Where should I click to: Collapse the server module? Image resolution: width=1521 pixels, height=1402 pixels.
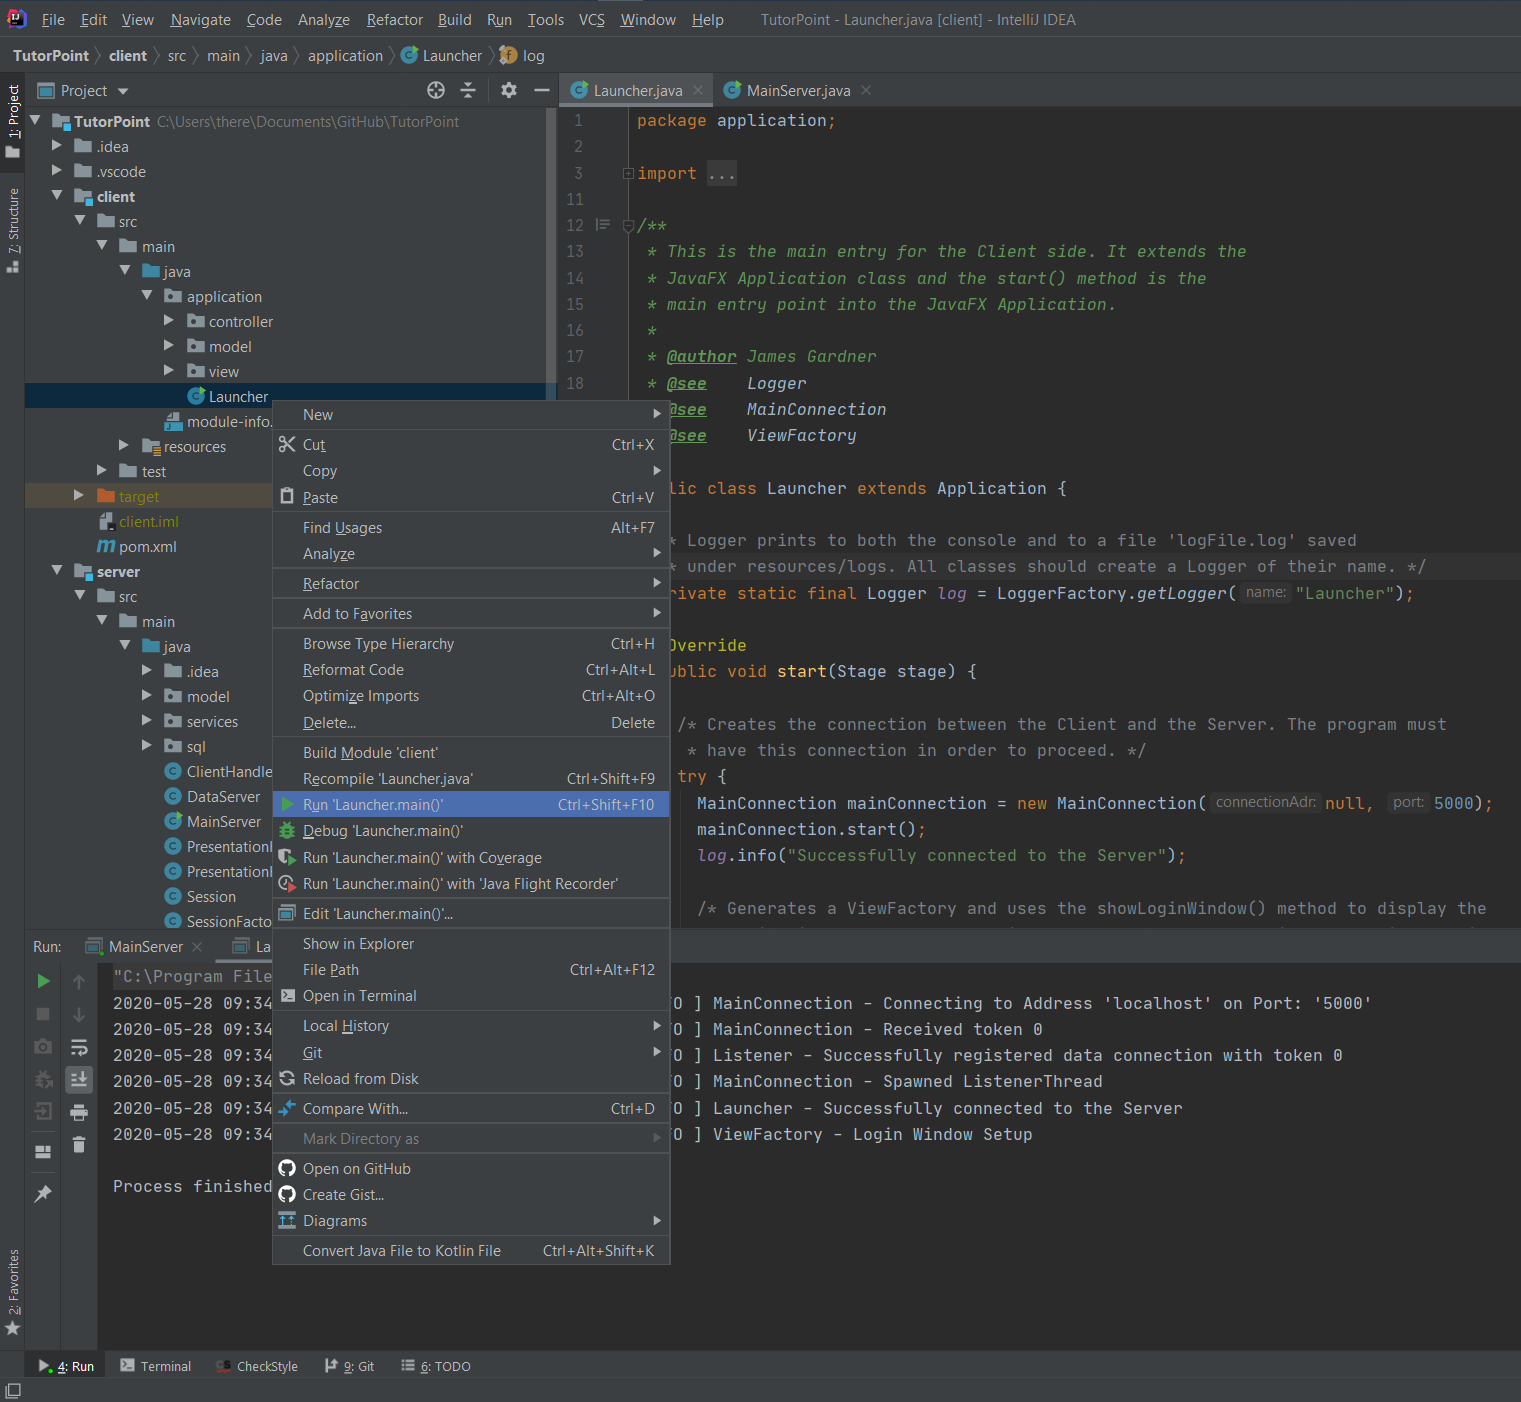[x=57, y=571]
